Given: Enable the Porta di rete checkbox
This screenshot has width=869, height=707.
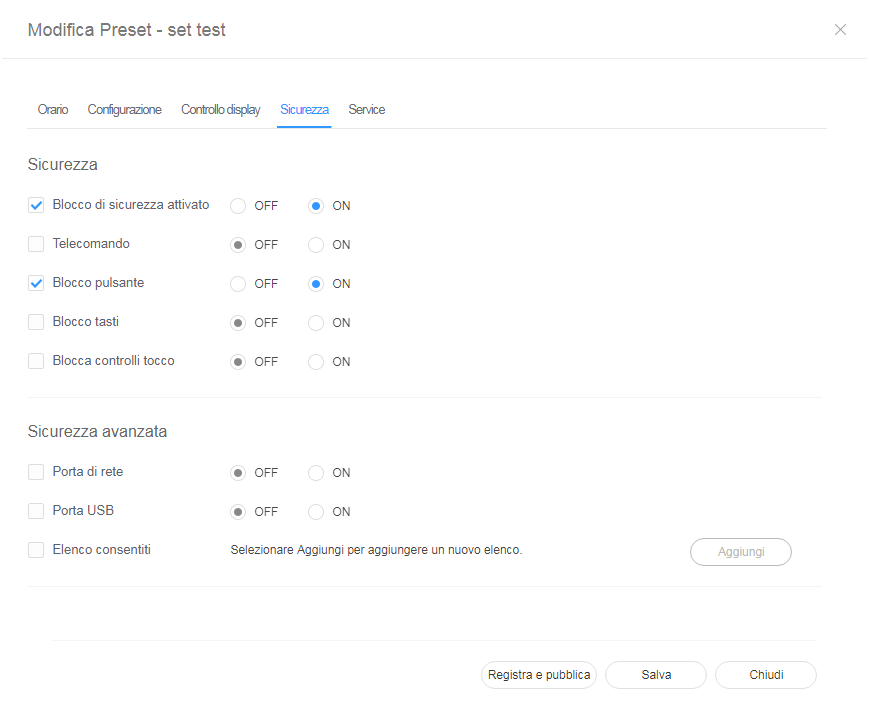Looking at the screenshot, I should [x=36, y=472].
